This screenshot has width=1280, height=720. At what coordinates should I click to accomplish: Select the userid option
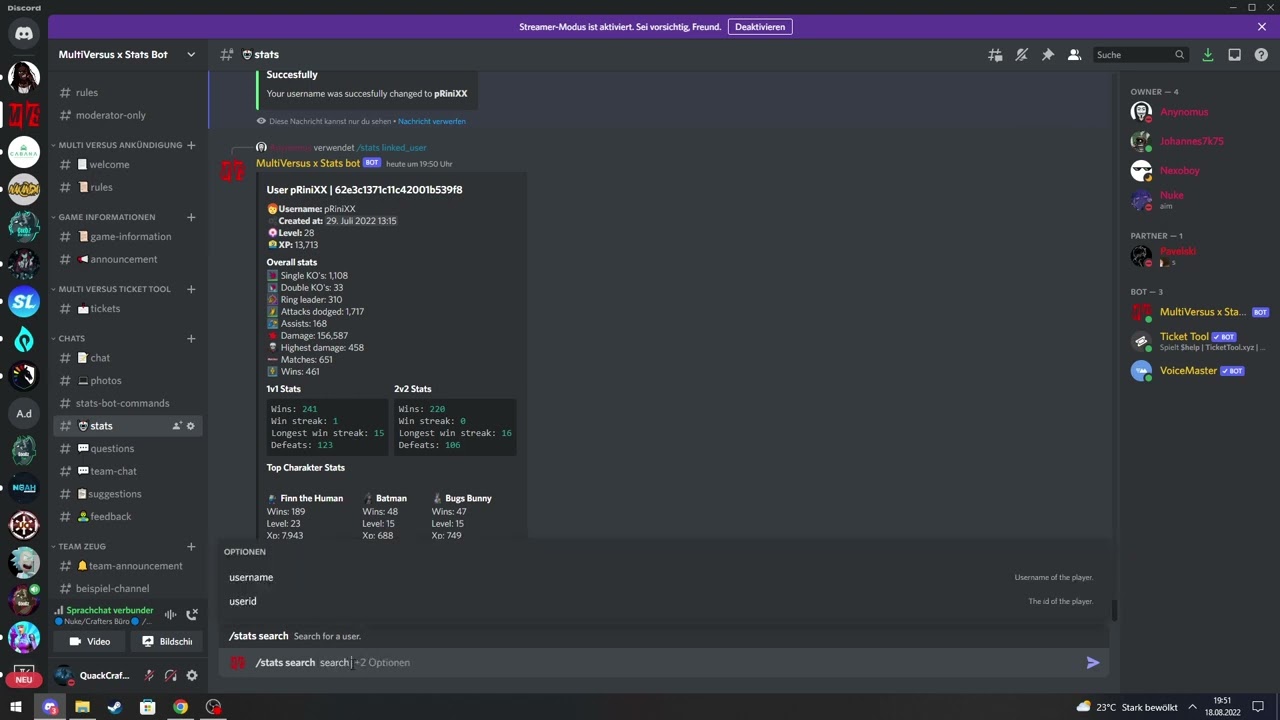[x=661, y=601]
